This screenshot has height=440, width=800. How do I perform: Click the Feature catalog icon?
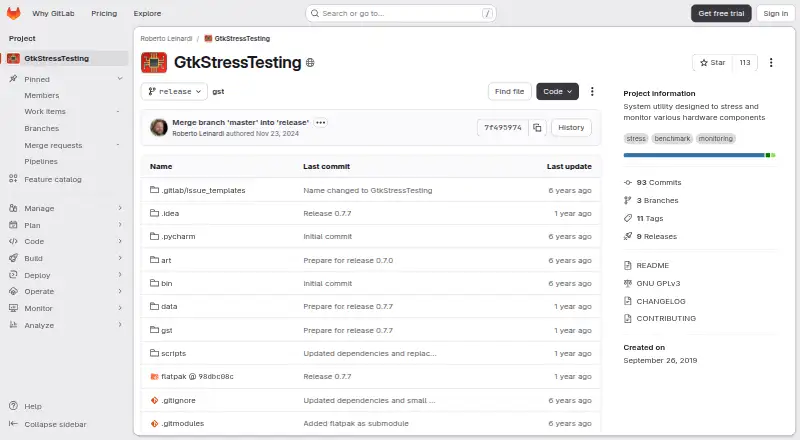13,179
